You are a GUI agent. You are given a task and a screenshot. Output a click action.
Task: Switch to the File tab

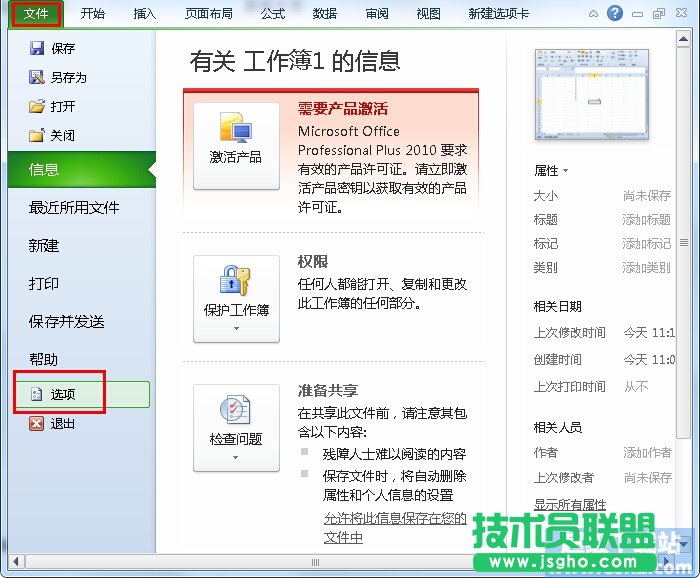[36, 14]
